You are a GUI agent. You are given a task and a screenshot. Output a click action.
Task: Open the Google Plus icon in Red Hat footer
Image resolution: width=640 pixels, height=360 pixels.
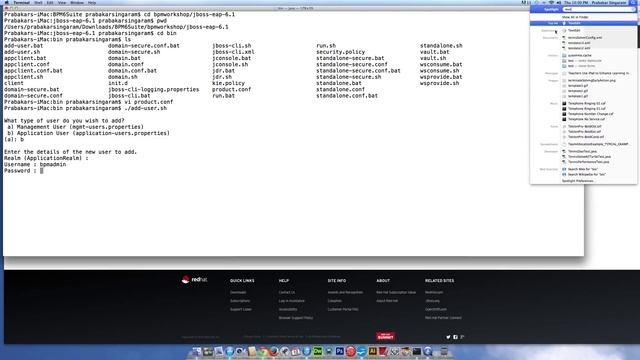pos(462,337)
